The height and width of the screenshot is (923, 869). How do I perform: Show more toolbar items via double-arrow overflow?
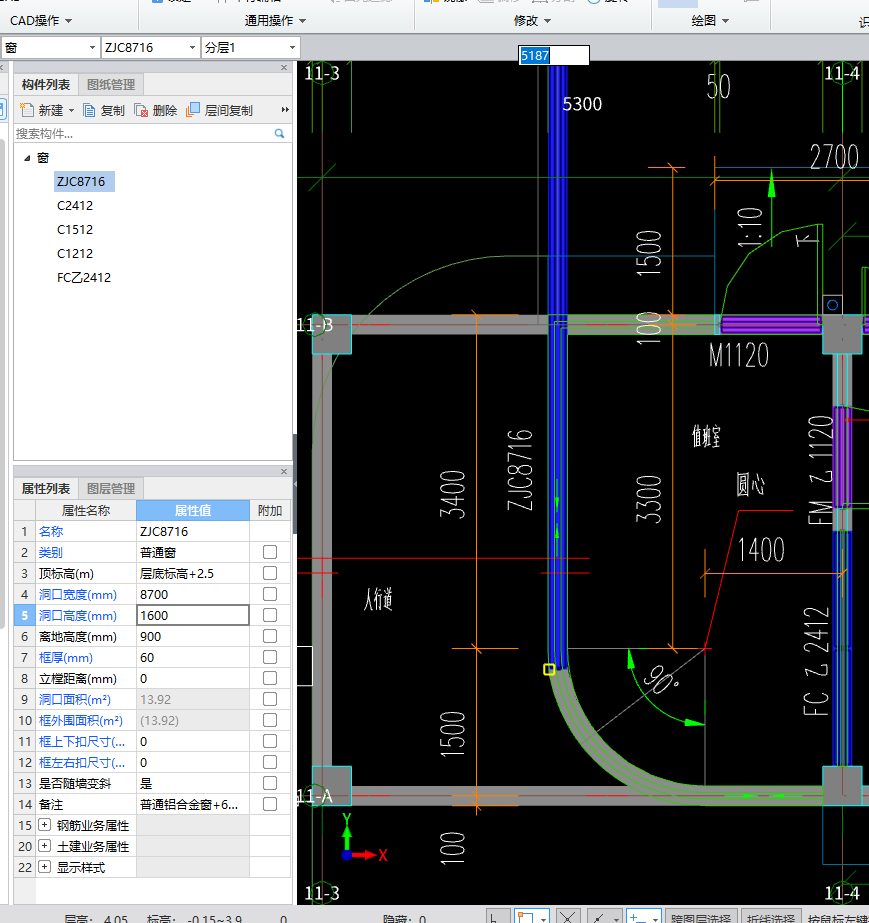pos(286,110)
